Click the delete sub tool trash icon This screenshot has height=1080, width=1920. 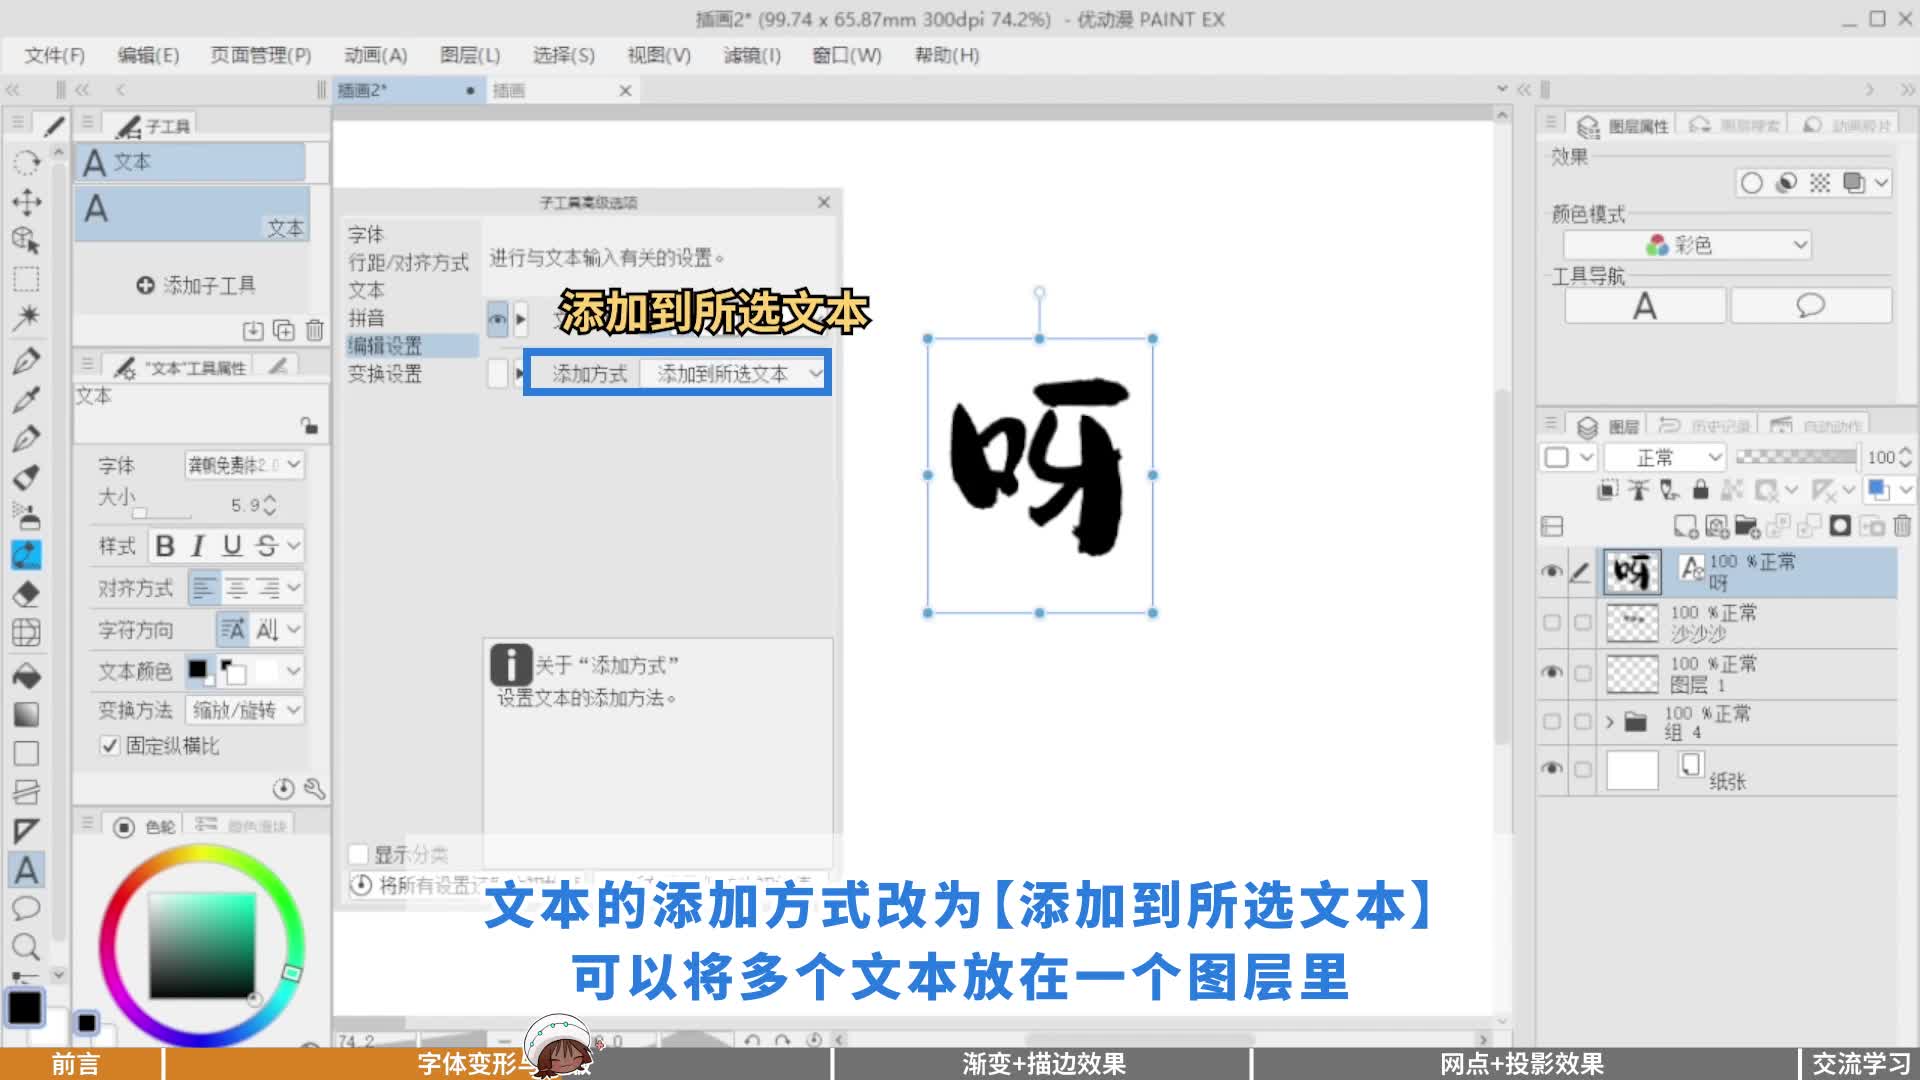pyautogui.click(x=314, y=330)
